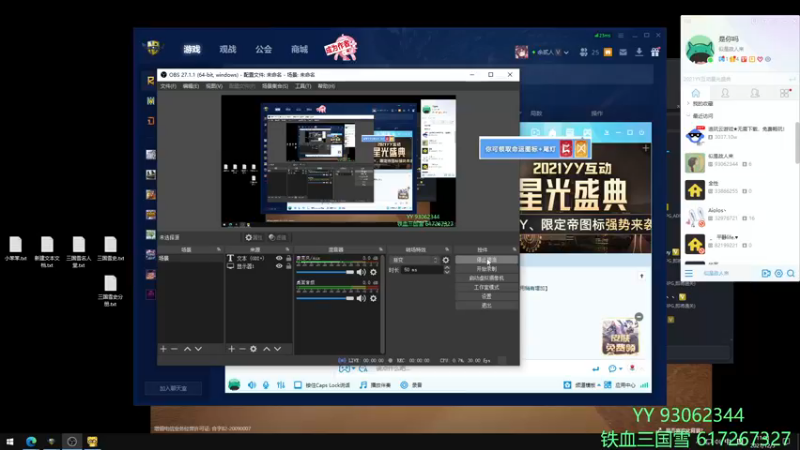Change the transition duration stepper

[447, 270]
